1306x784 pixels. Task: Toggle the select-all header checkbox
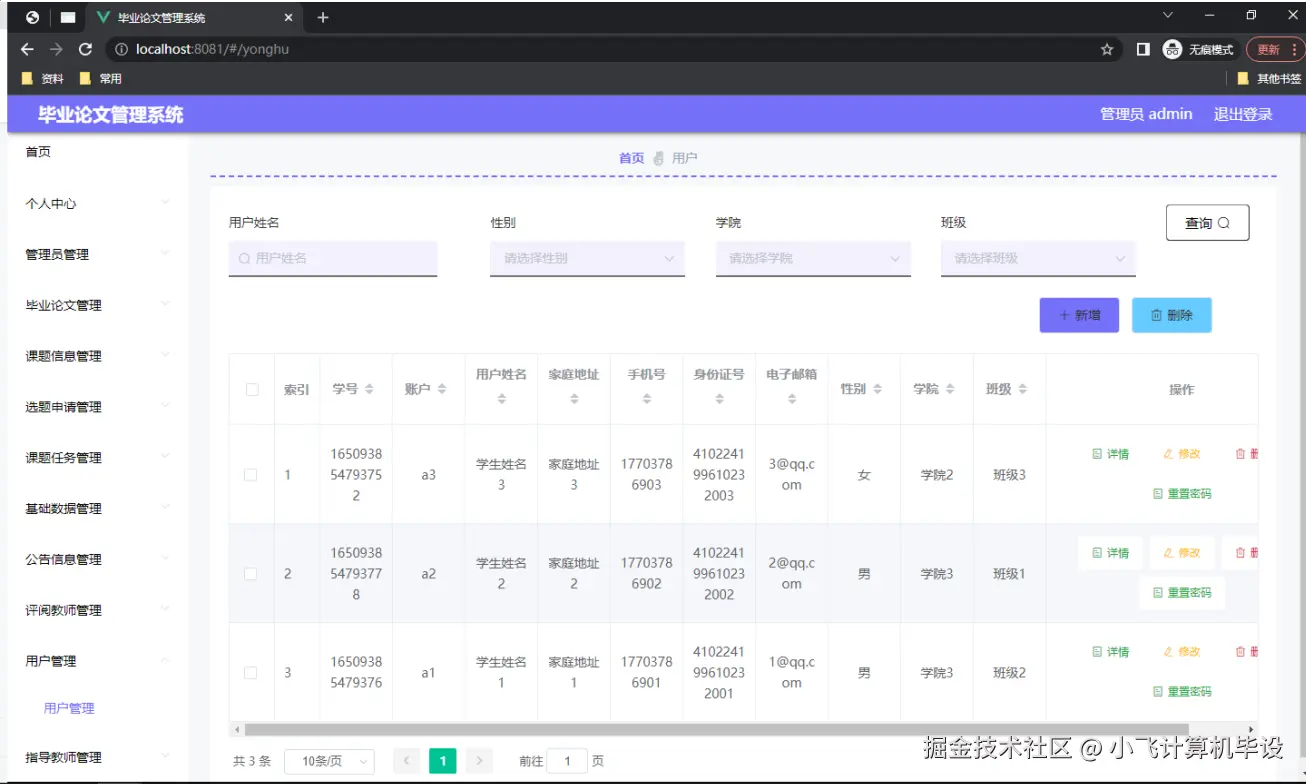252,389
